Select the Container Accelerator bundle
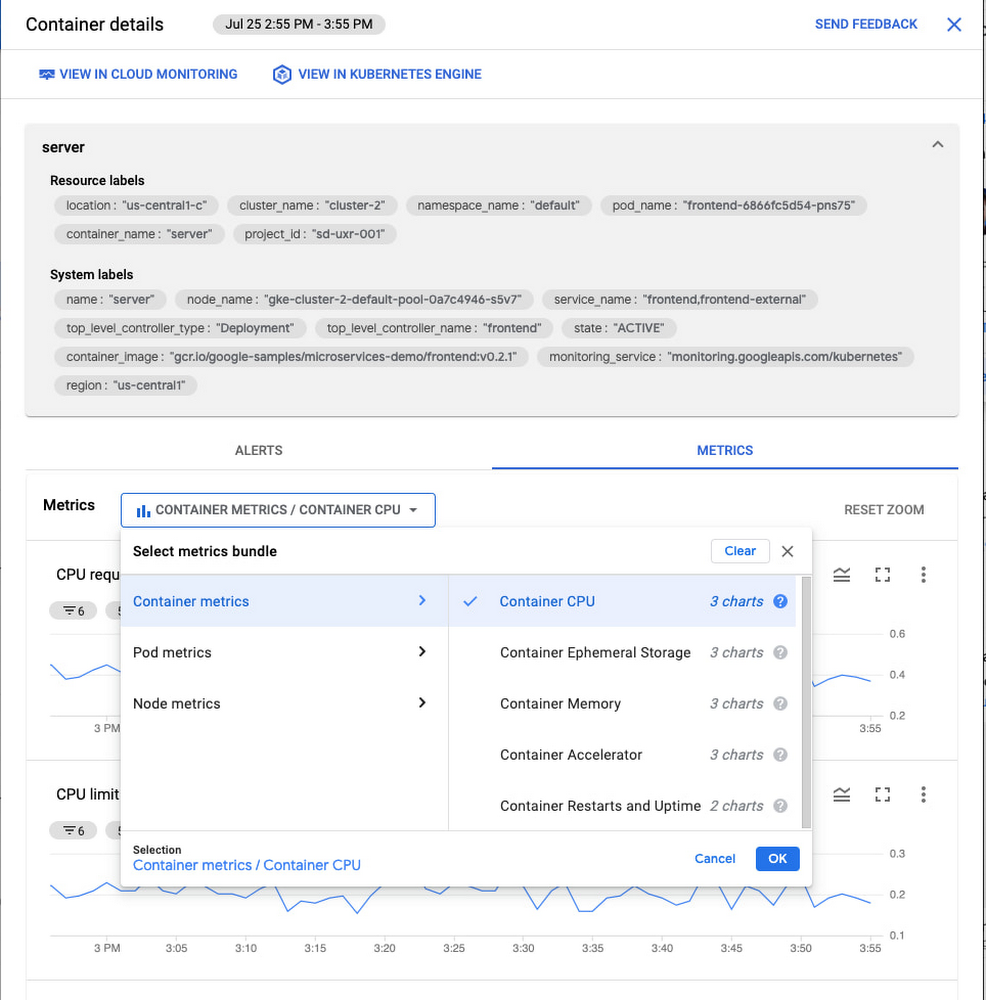The width and height of the screenshot is (986, 1000). [x=622, y=754]
